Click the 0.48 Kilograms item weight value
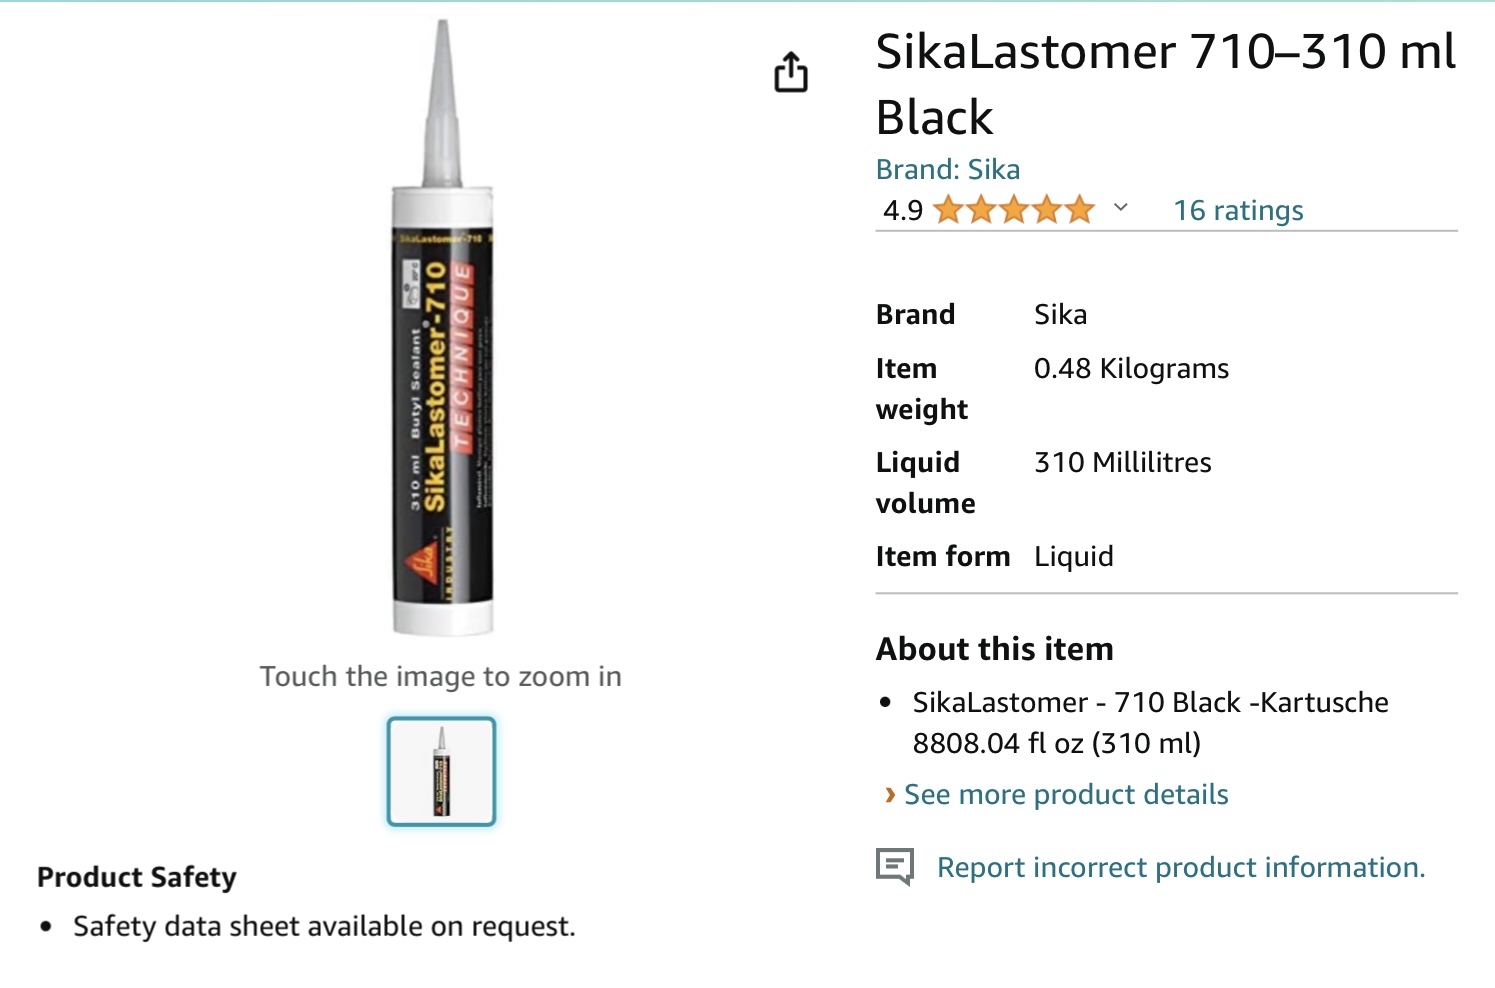 click(1131, 369)
